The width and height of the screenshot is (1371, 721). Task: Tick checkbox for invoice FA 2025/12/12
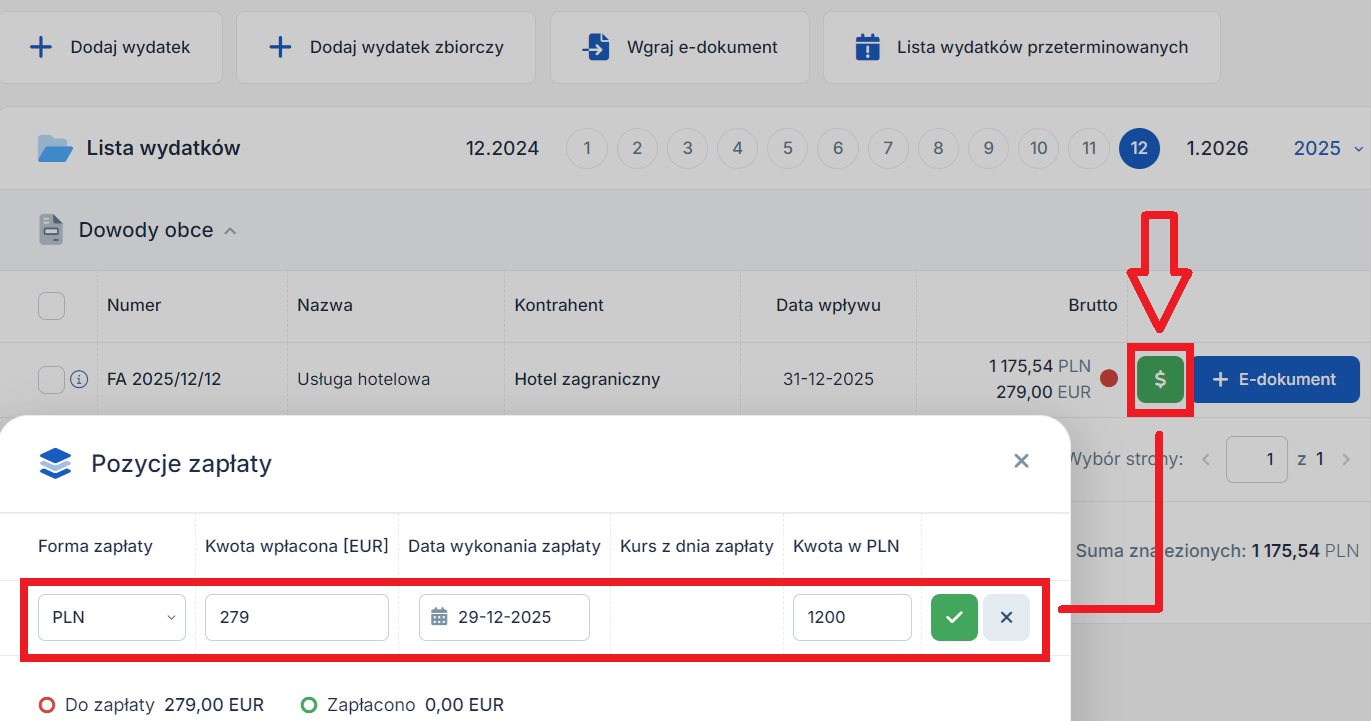[51, 380]
